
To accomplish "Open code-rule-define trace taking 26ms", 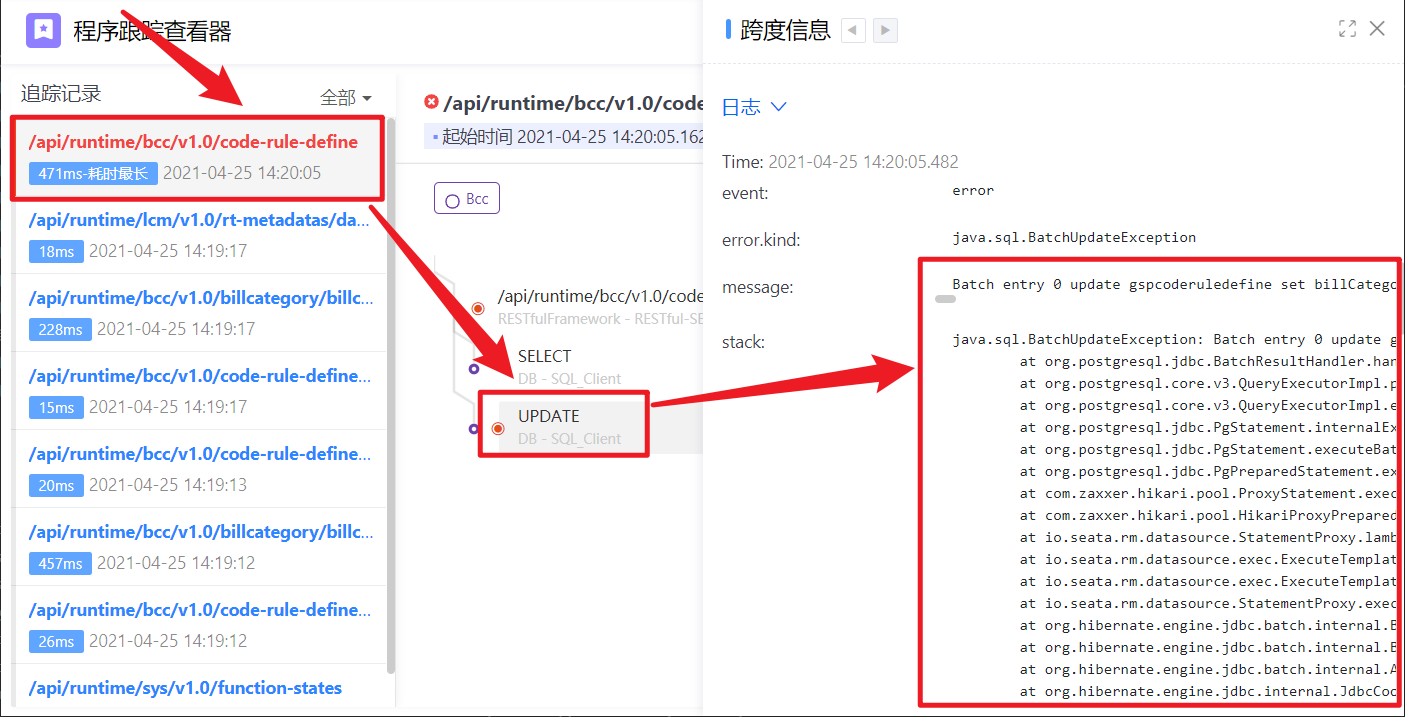I will (199, 625).
